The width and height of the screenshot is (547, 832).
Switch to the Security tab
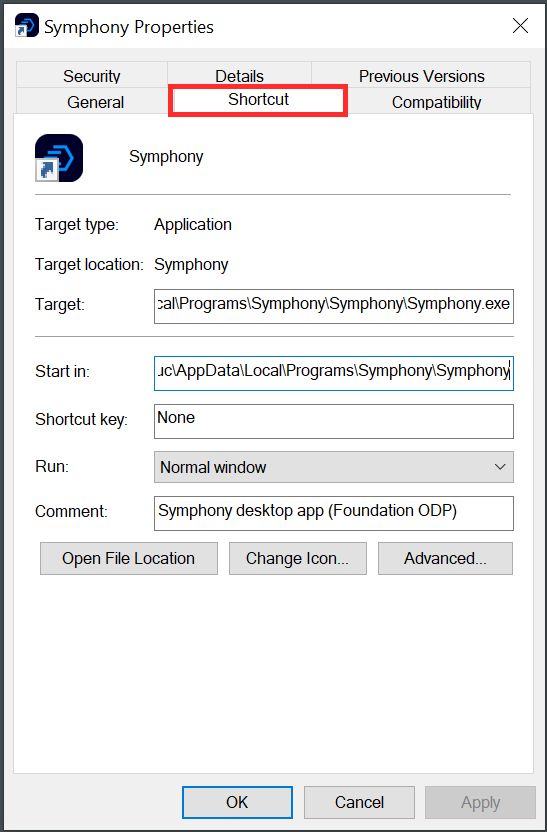coord(92,75)
